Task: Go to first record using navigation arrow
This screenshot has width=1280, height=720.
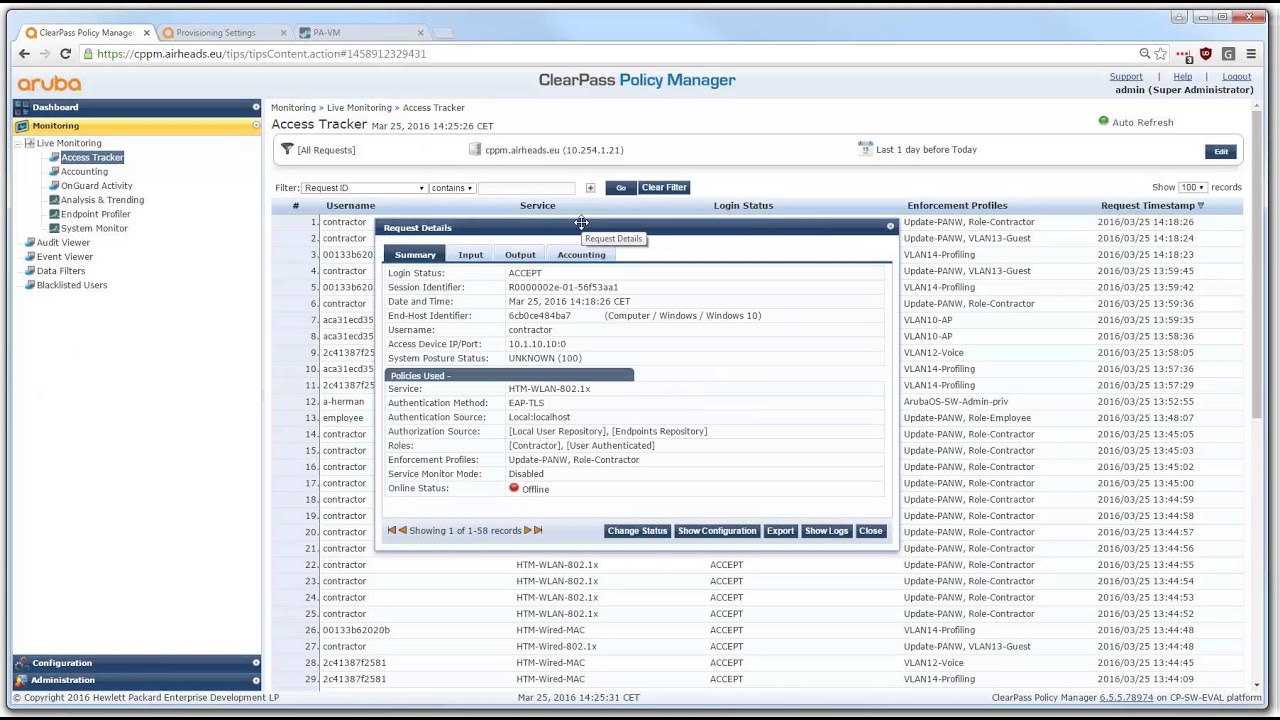Action: click(x=392, y=530)
